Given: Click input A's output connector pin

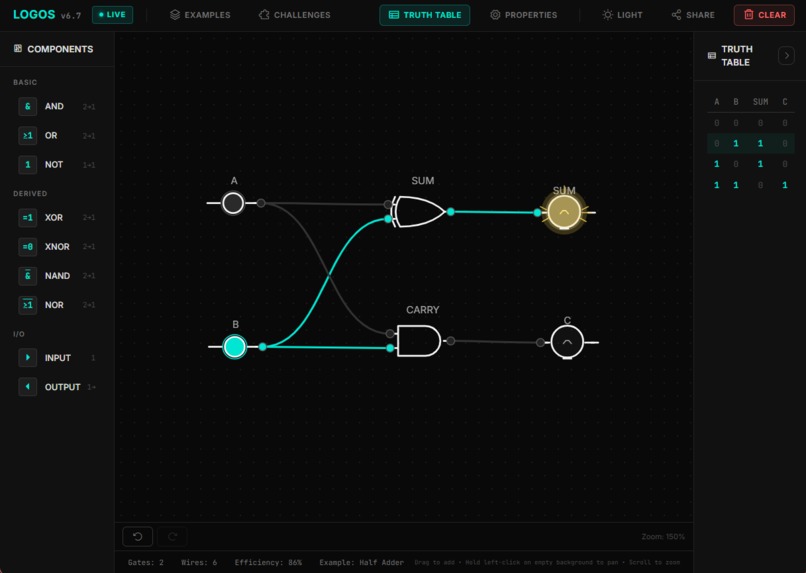Looking at the screenshot, I should pyautogui.click(x=261, y=203).
